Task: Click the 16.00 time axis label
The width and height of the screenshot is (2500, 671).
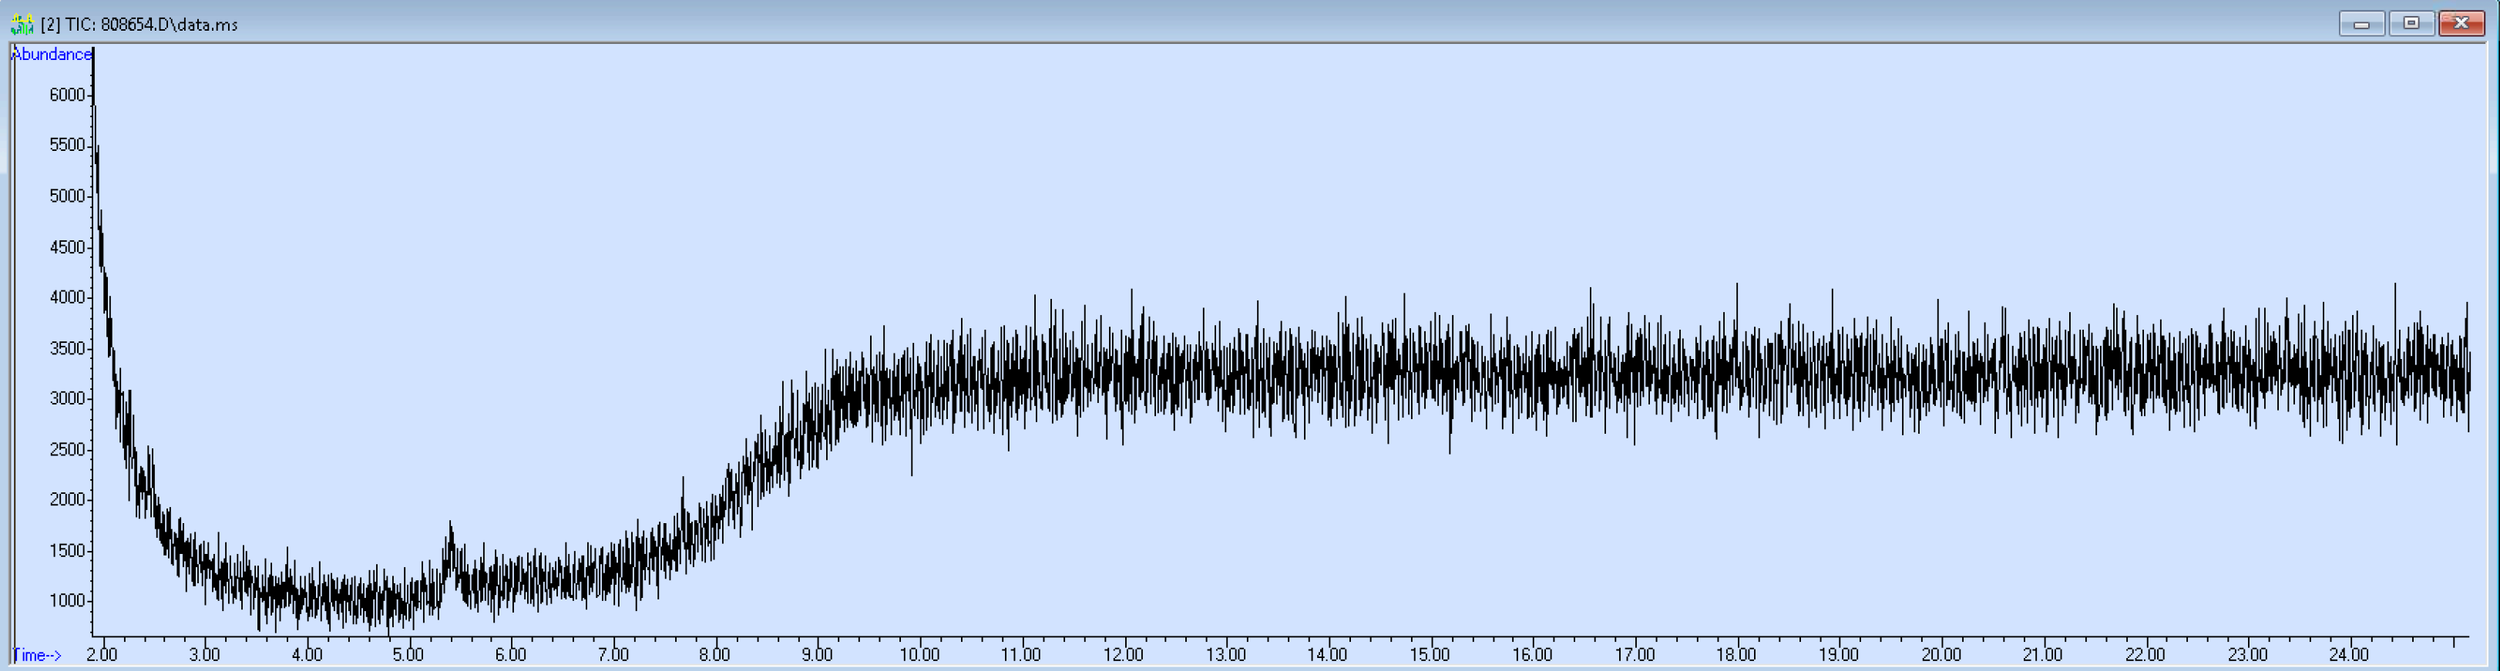Action: click(1532, 655)
